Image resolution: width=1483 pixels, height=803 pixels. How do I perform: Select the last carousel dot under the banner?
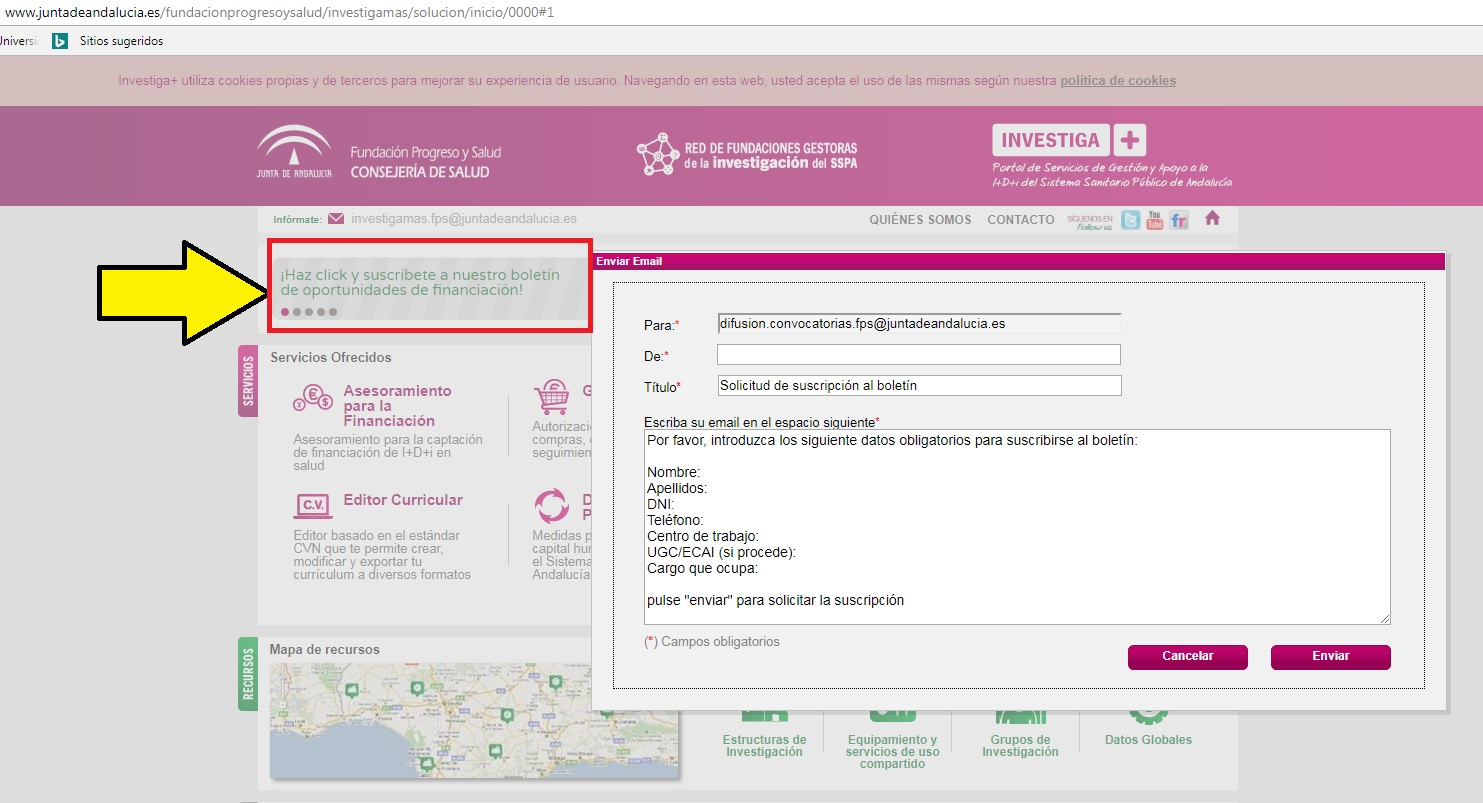click(333, 312)
